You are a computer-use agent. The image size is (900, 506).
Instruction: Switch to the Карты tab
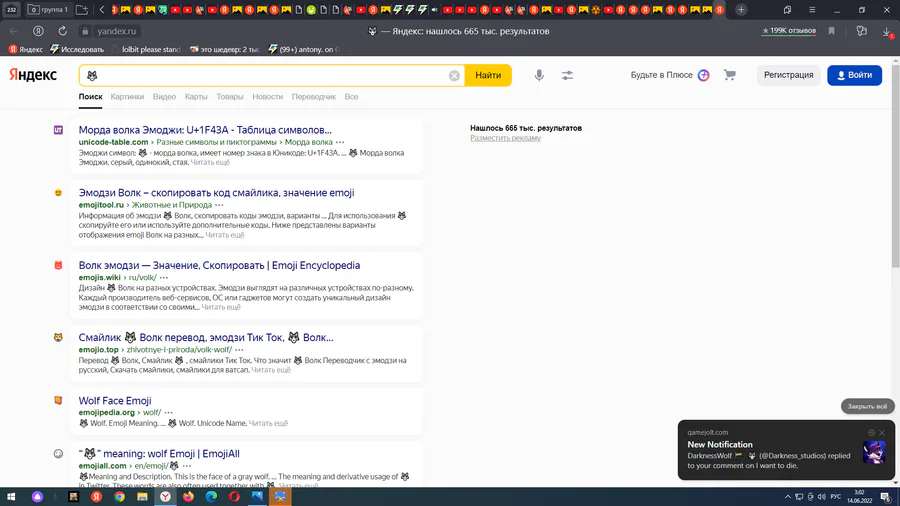[196, 97]
